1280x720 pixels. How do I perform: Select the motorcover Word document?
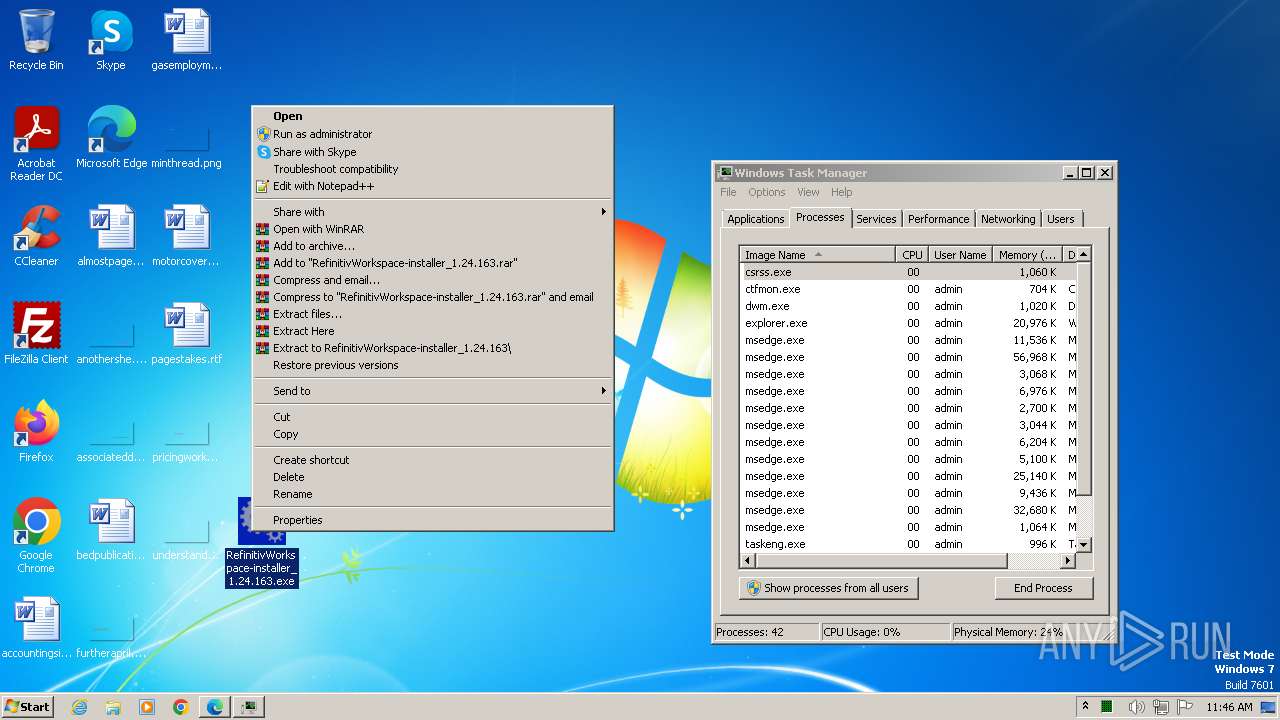point(186,237)
